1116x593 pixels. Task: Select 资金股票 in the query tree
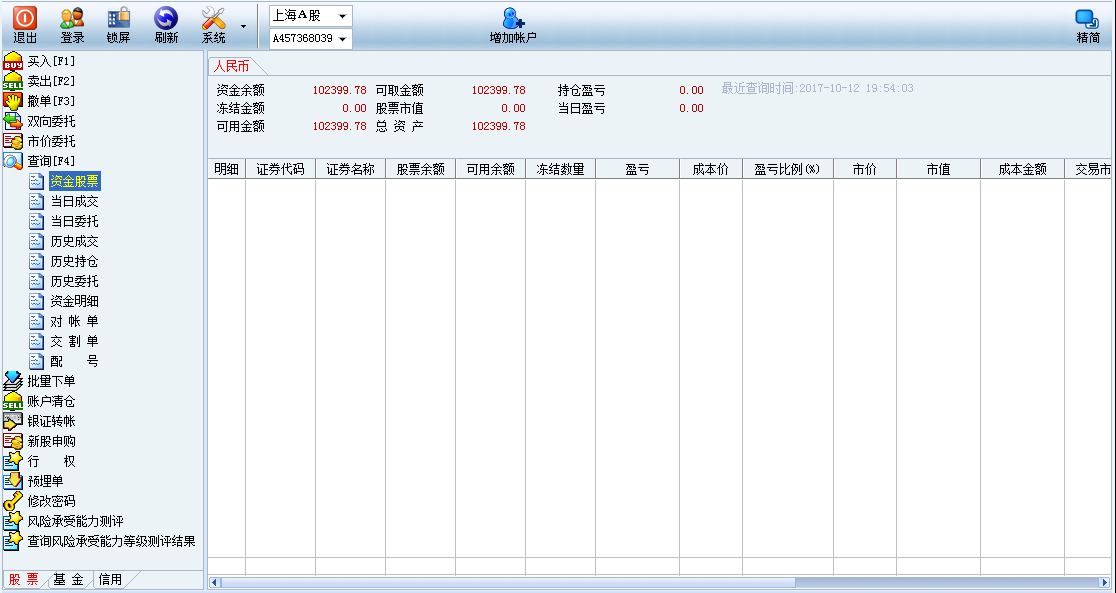point(74,182)
